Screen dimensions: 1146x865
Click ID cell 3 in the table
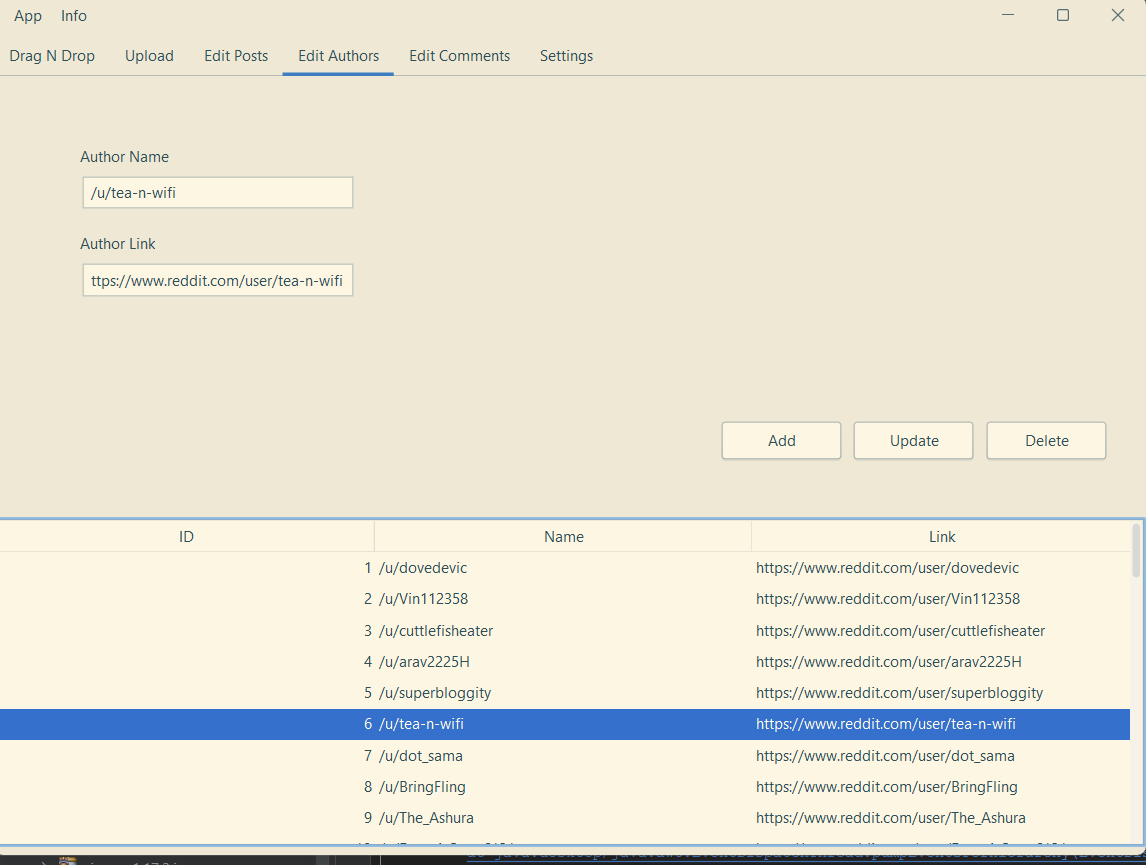point(187,630)
